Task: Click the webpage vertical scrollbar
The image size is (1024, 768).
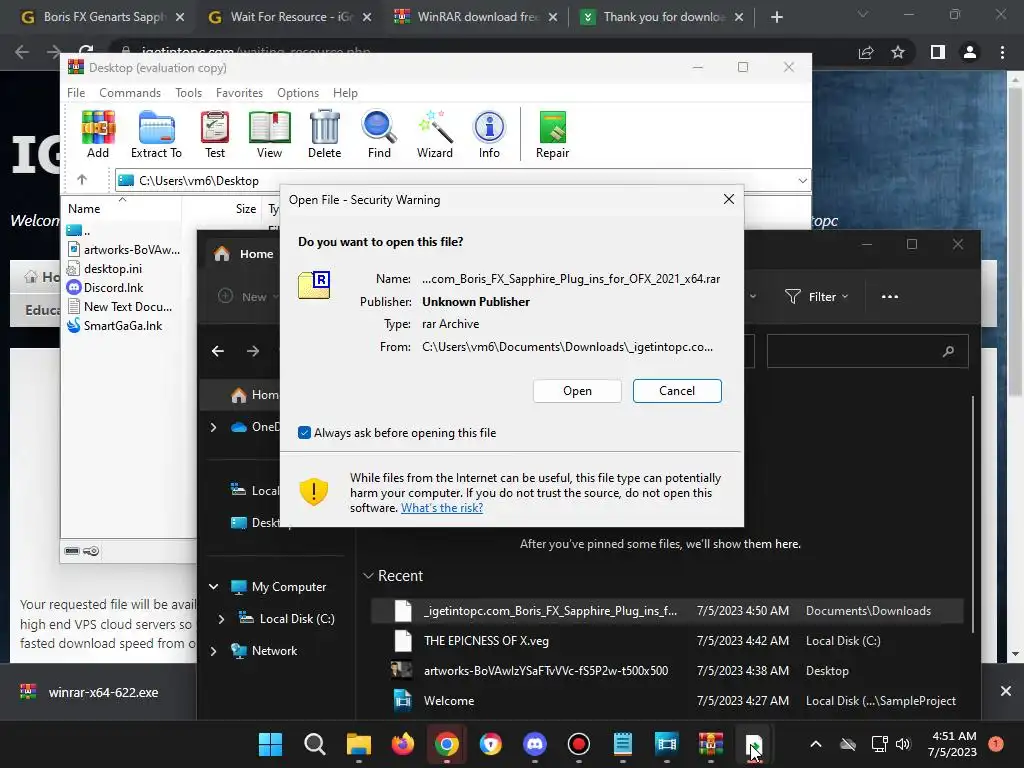Action: coord(1015,242)
